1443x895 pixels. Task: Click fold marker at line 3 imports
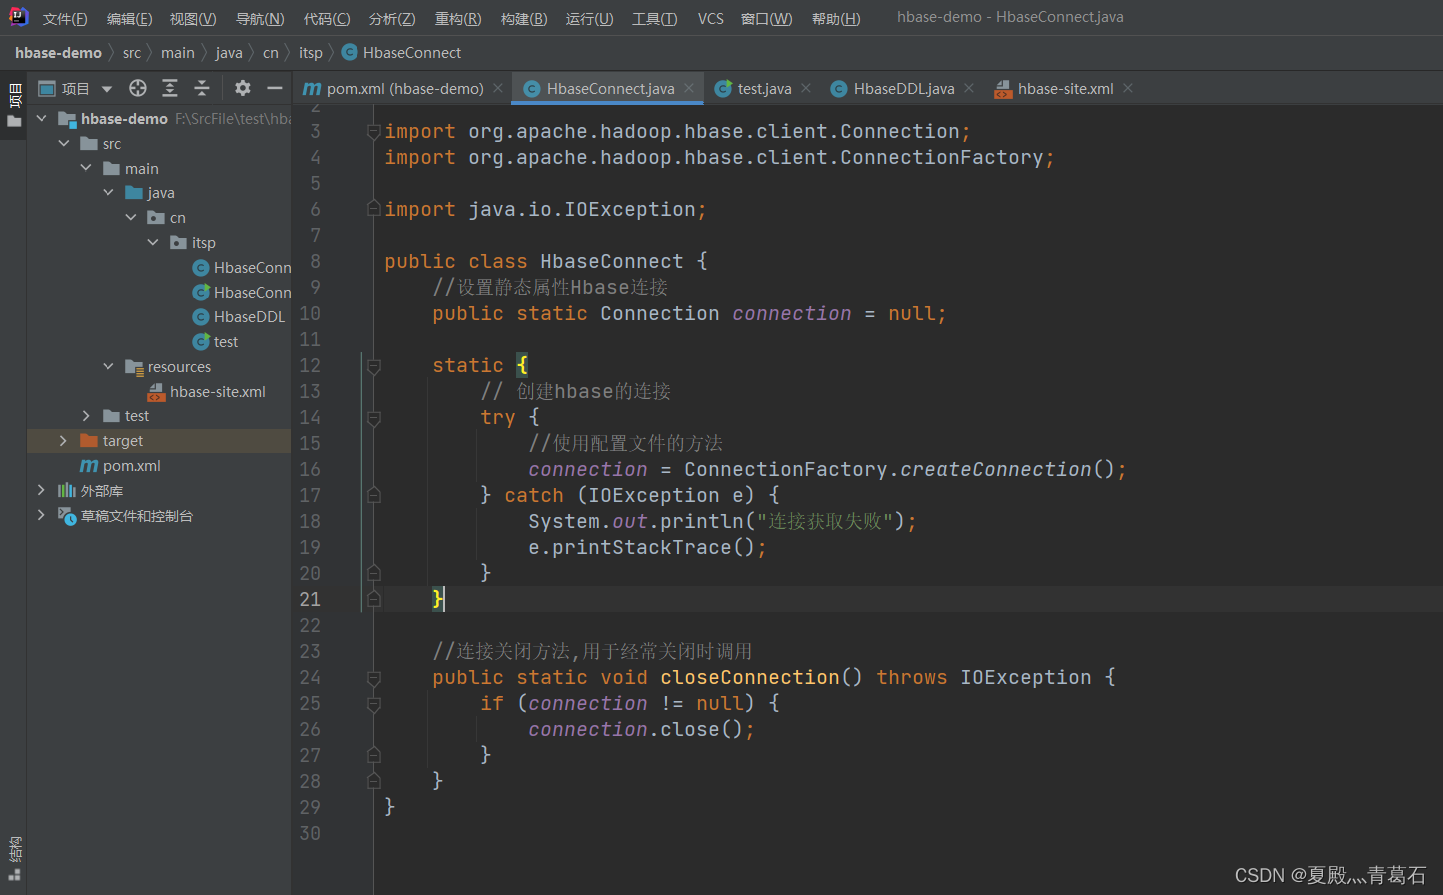(373, 132)
